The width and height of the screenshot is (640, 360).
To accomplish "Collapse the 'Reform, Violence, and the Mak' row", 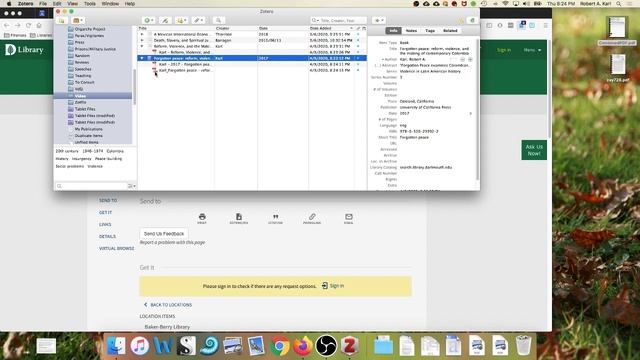I will [x=142, y=47].
